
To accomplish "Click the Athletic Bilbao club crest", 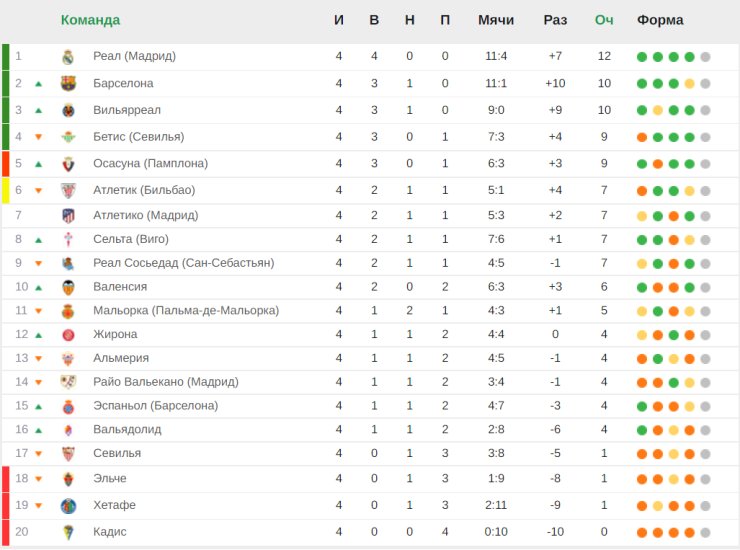I will [x=68, y=190].
